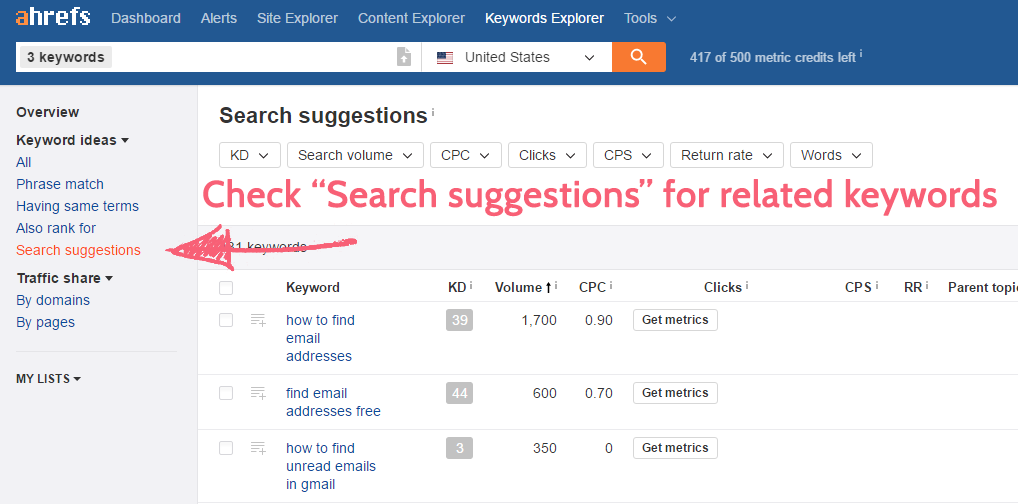1018x504 pixels.
Task: Click the info icon next to Volume column
Action: click(556, 285)
